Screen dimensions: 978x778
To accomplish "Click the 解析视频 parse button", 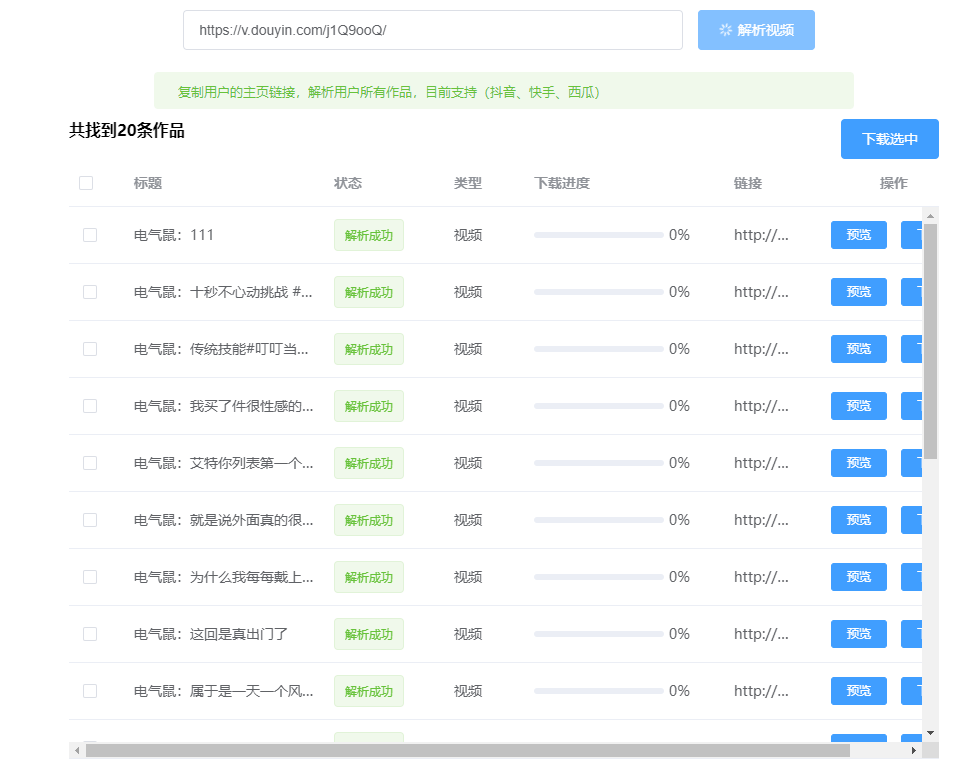I will point(756,30).
